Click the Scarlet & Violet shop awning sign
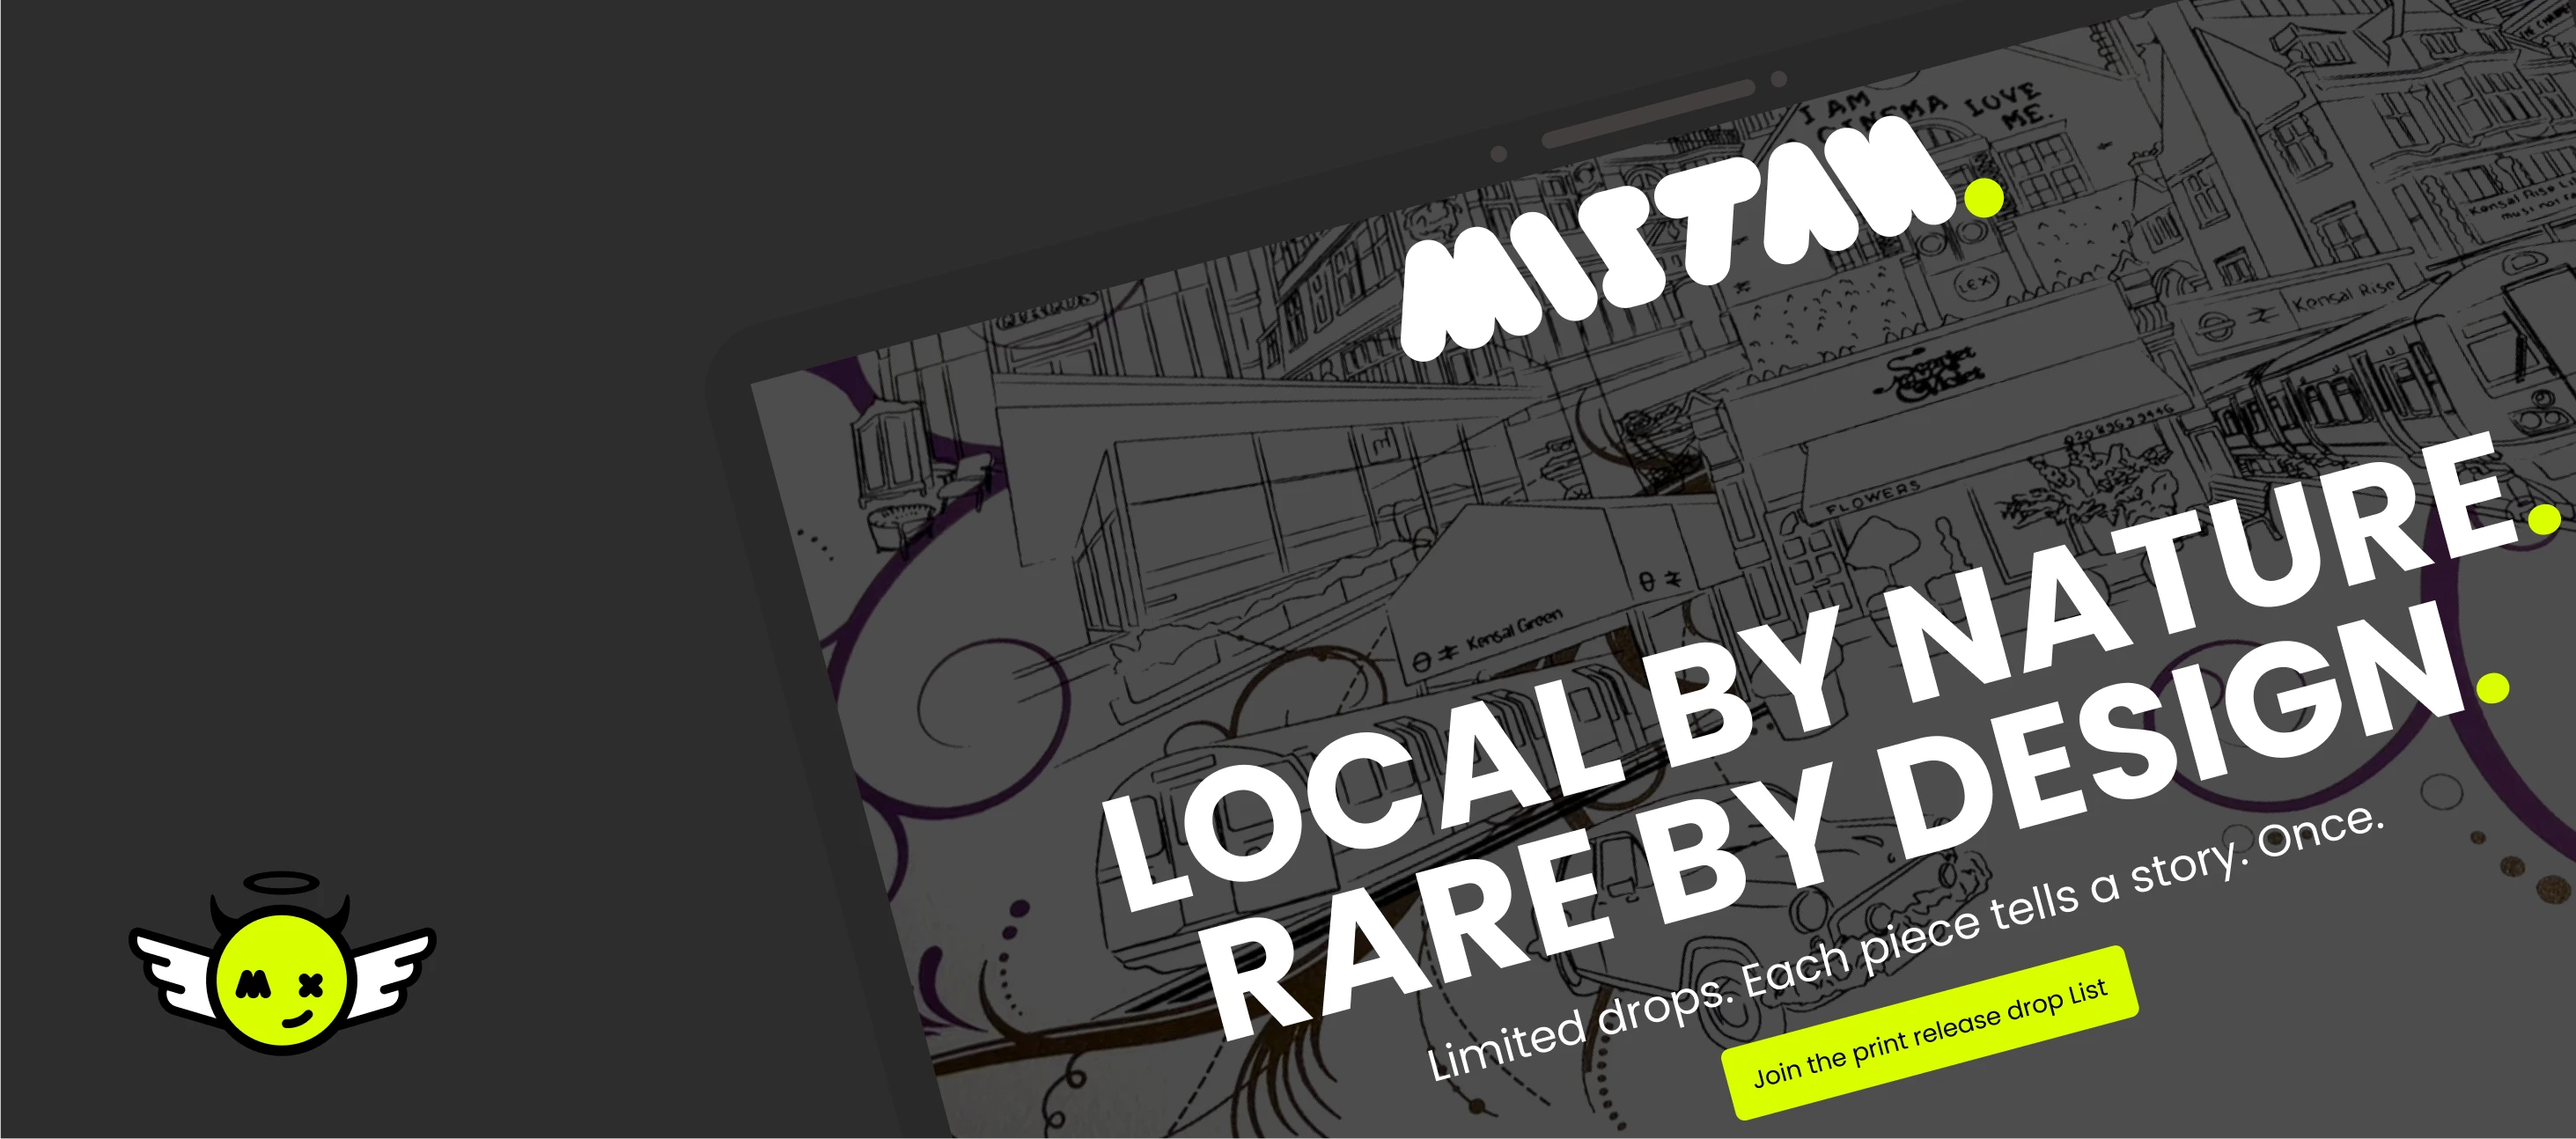 [1928, 374]
